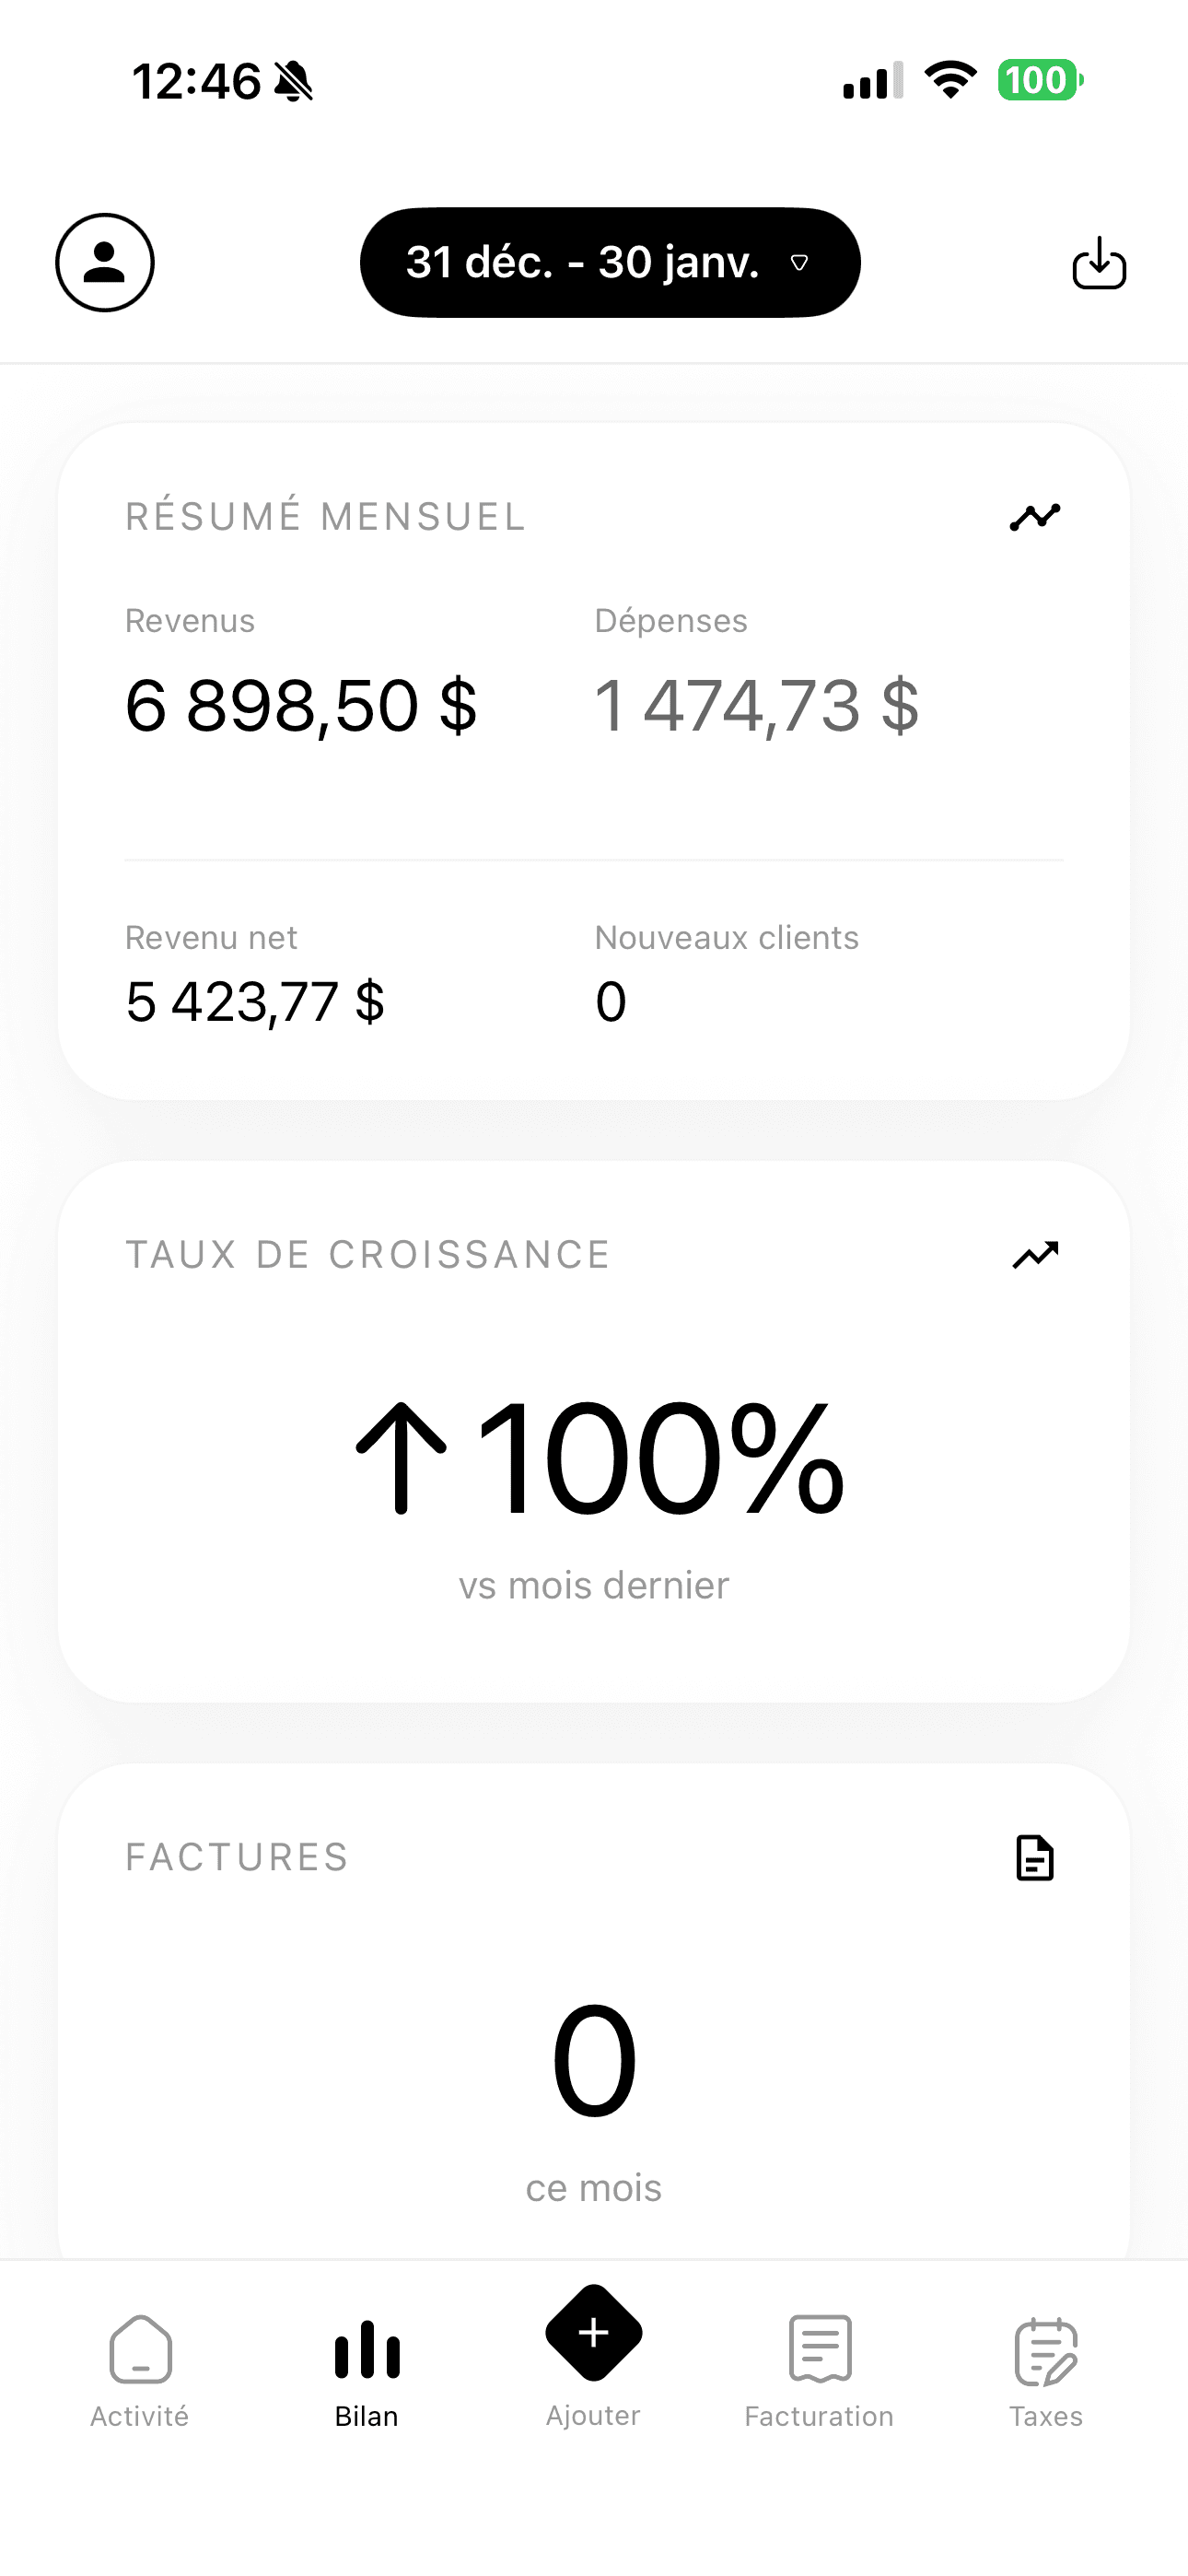Image resolution: width=1188 pixels, height=2576 pixels.
Task: Tap the Taux de Croissance trend icon
Action: click(x=1034, y=1254)
